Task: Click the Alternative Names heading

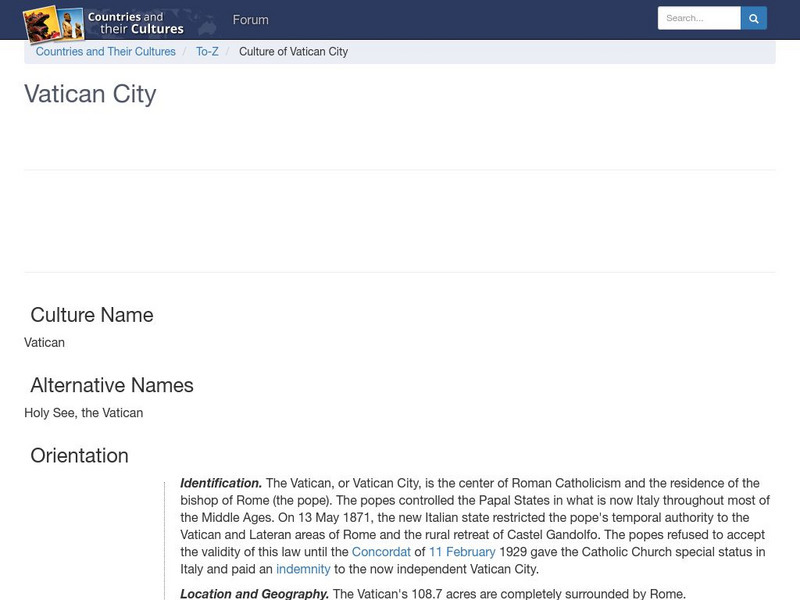Action: coord(112,385)
